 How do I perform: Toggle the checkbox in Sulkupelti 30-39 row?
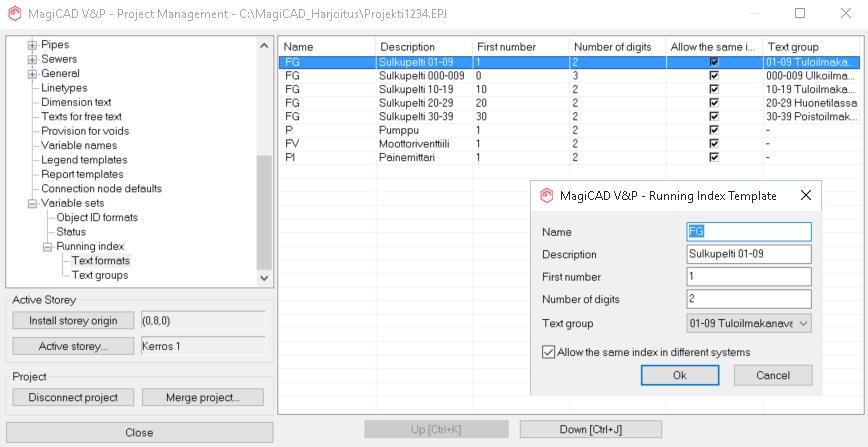click(x=714, y=116)
